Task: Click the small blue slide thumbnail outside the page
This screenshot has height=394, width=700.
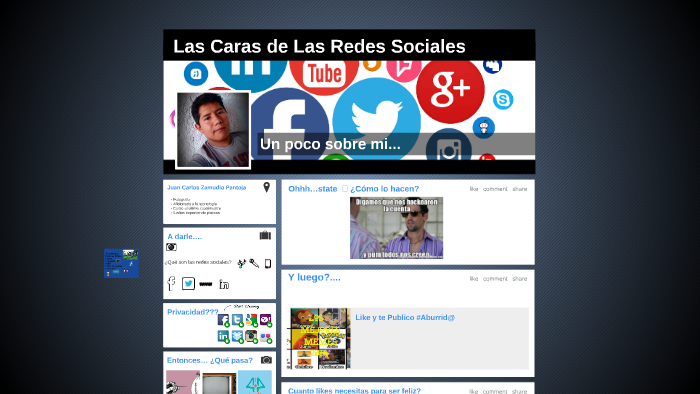Action: pos(121,263)
